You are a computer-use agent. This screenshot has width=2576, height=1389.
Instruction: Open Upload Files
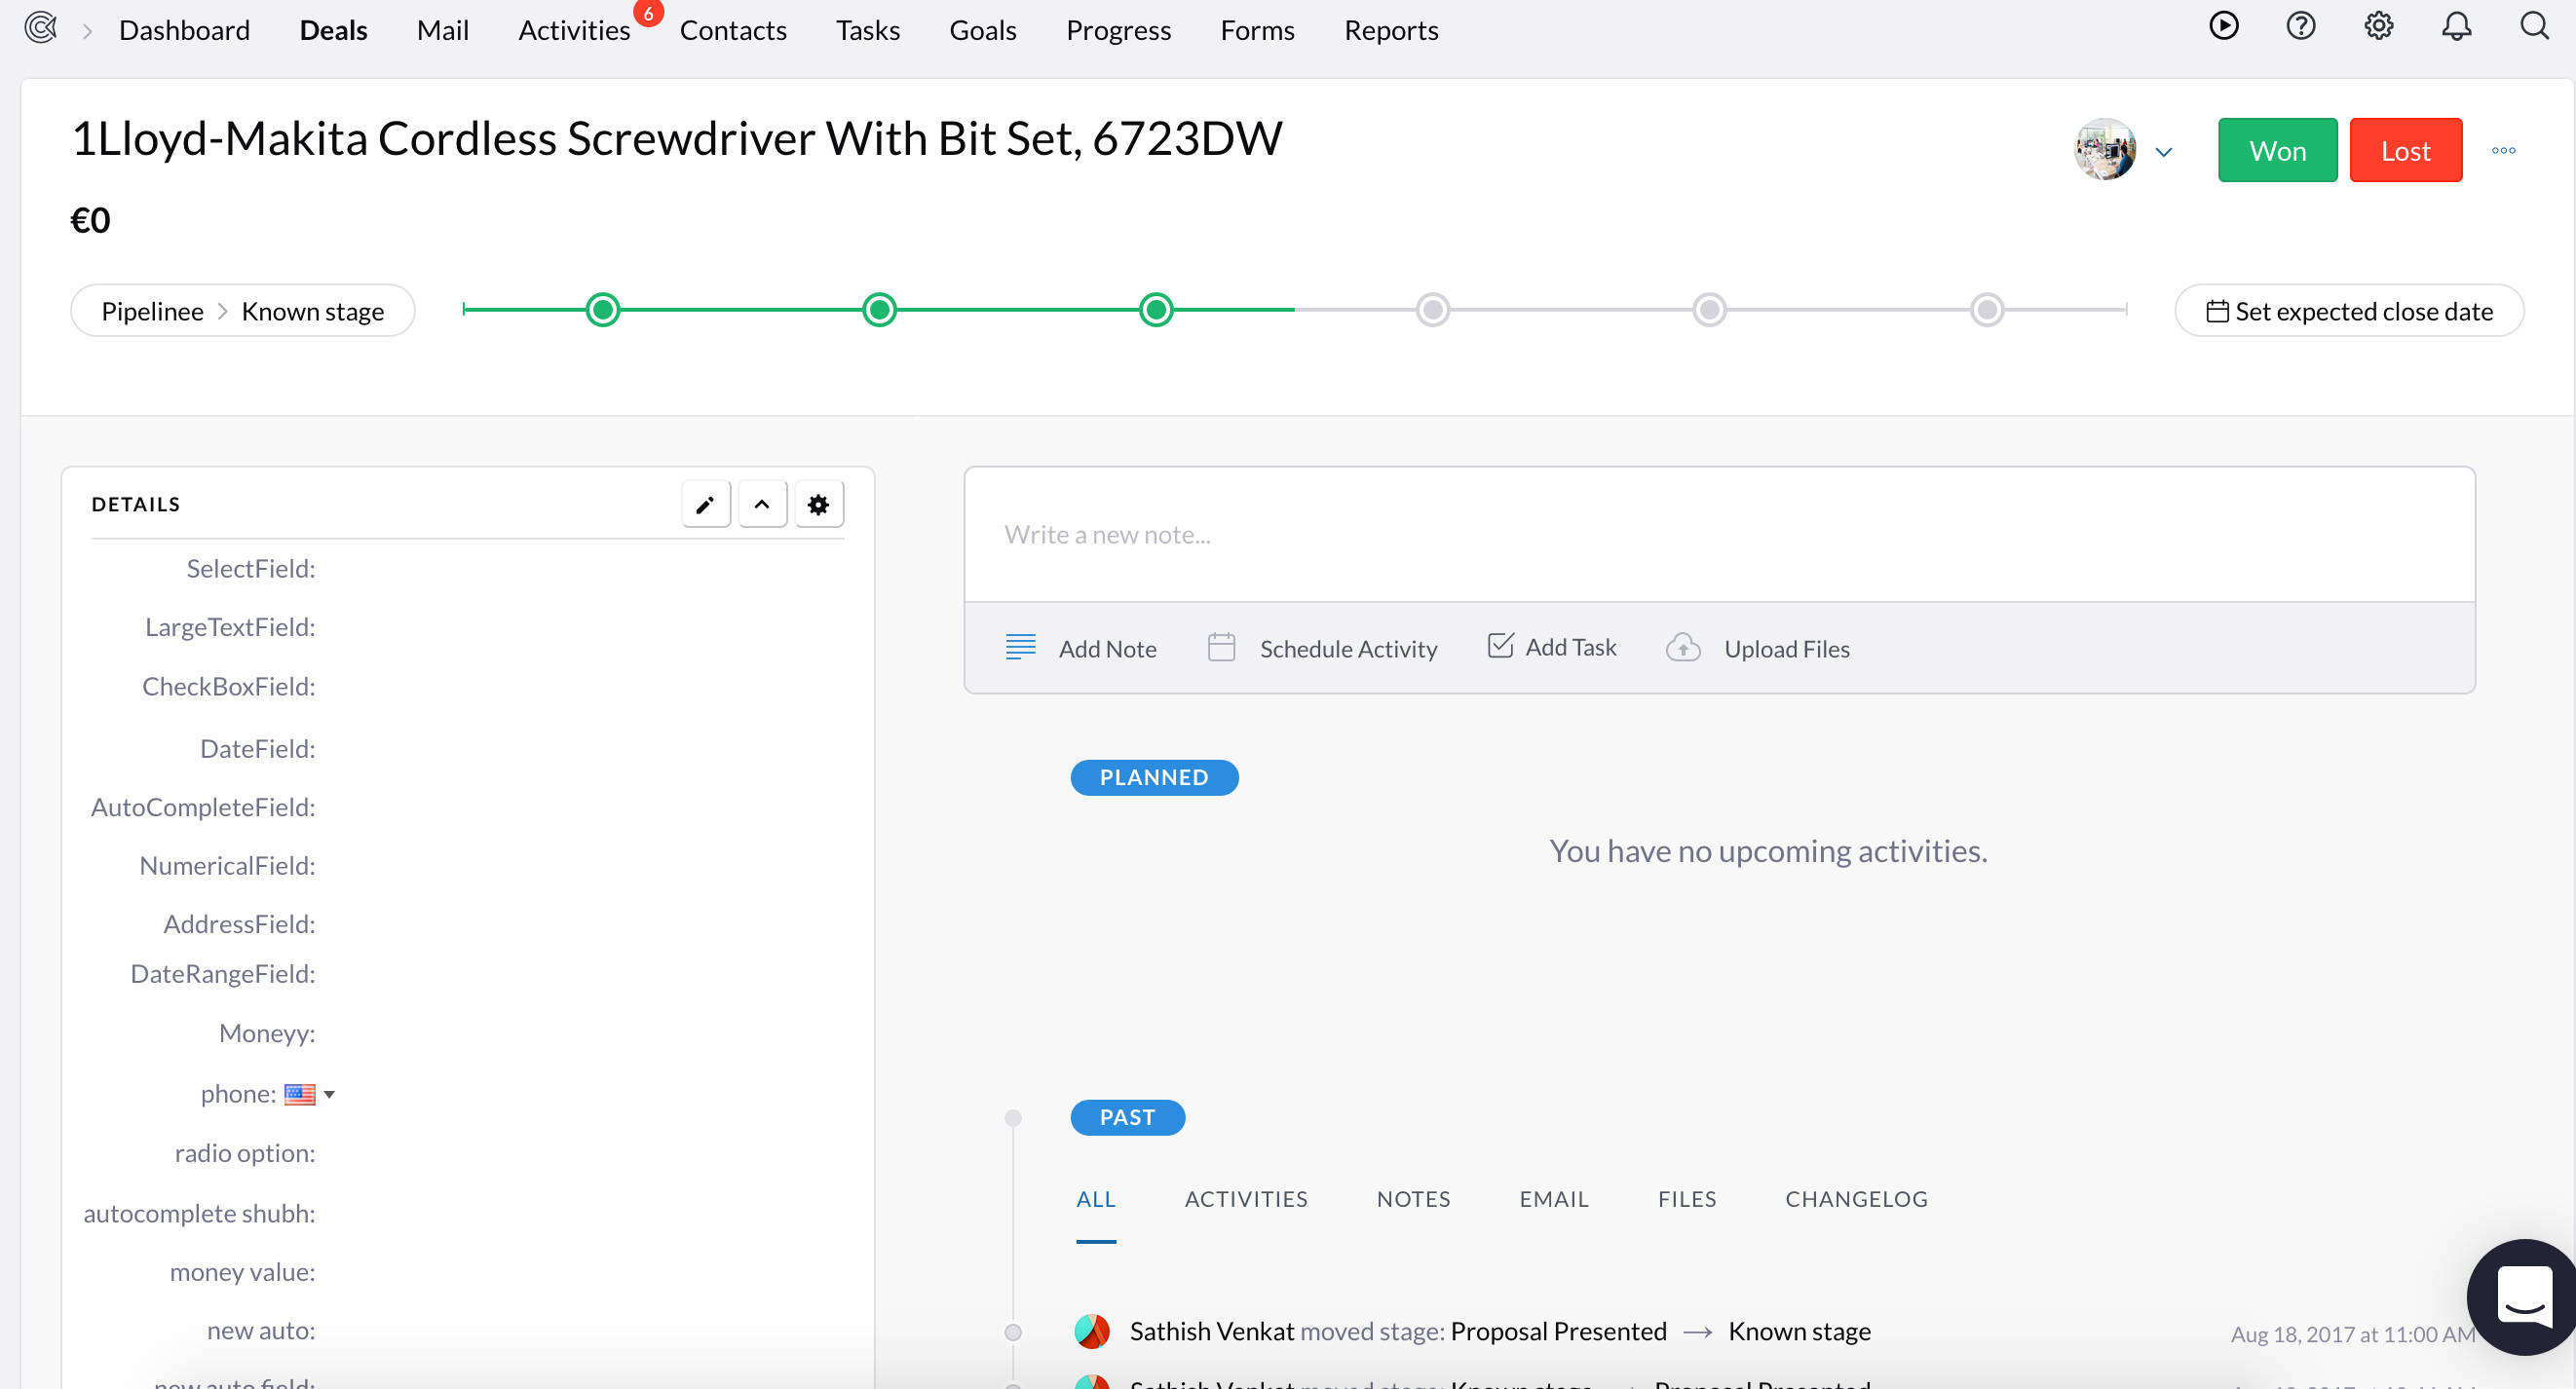pyautogui.click(x=1683, y=648)
